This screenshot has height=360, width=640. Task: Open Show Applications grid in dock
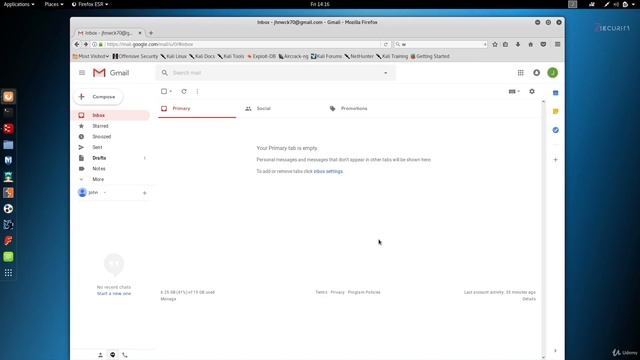point(8,273)
